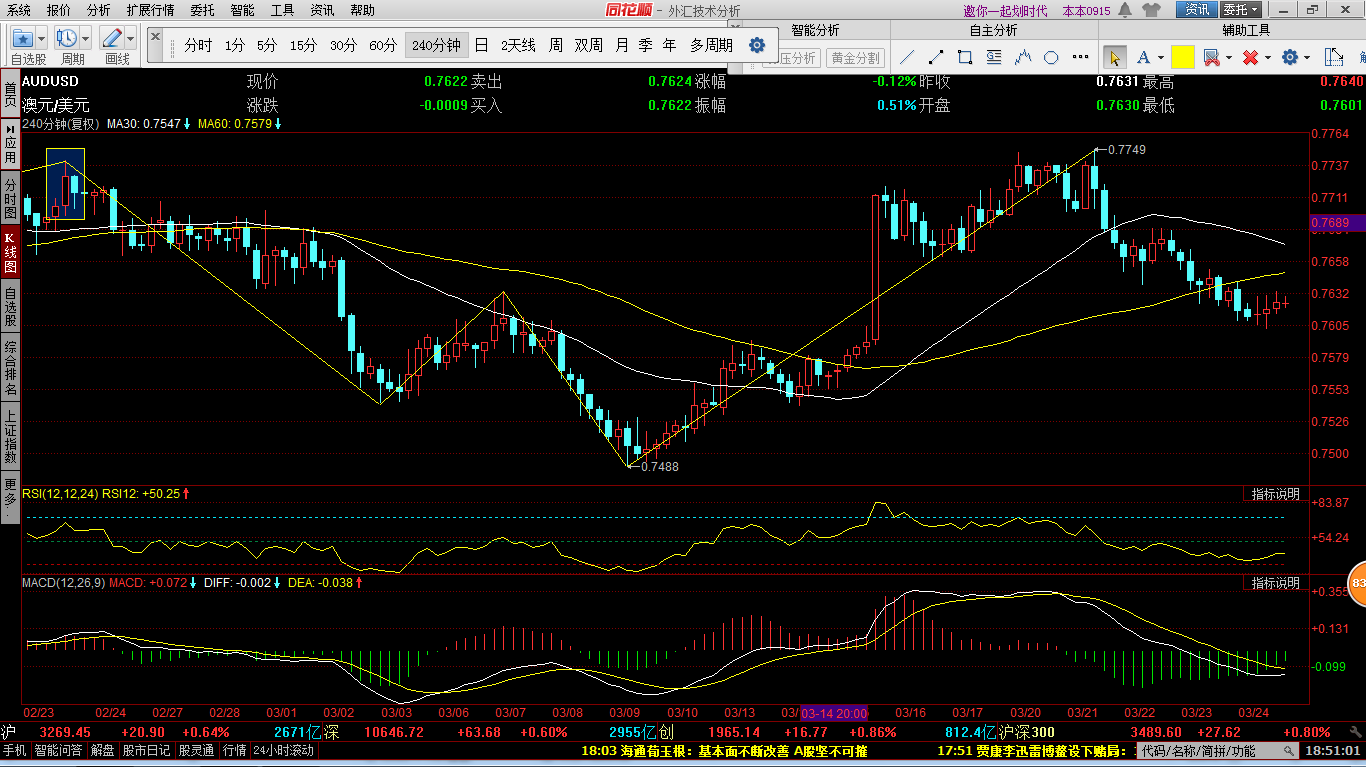Select the 2天线 period

tap(518, 45)
